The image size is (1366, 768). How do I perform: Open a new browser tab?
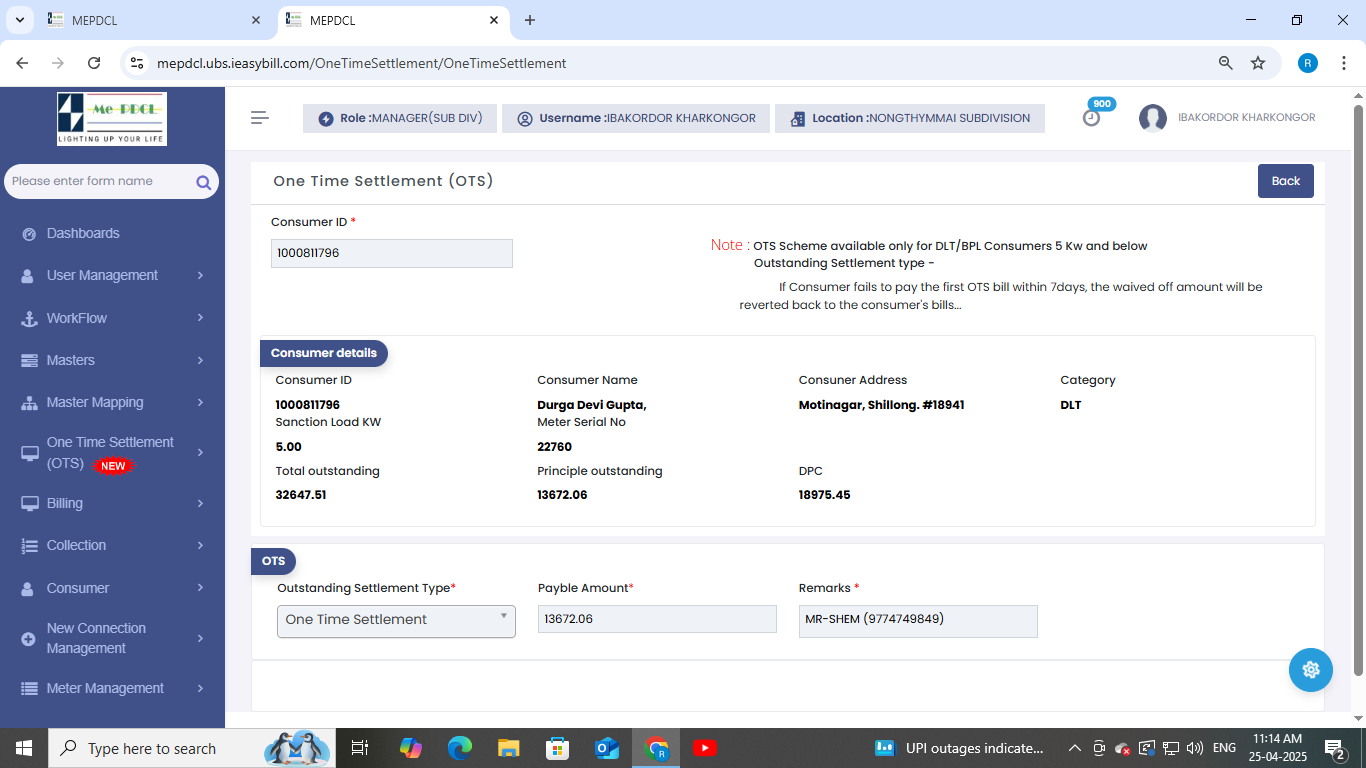pos(530,20)
